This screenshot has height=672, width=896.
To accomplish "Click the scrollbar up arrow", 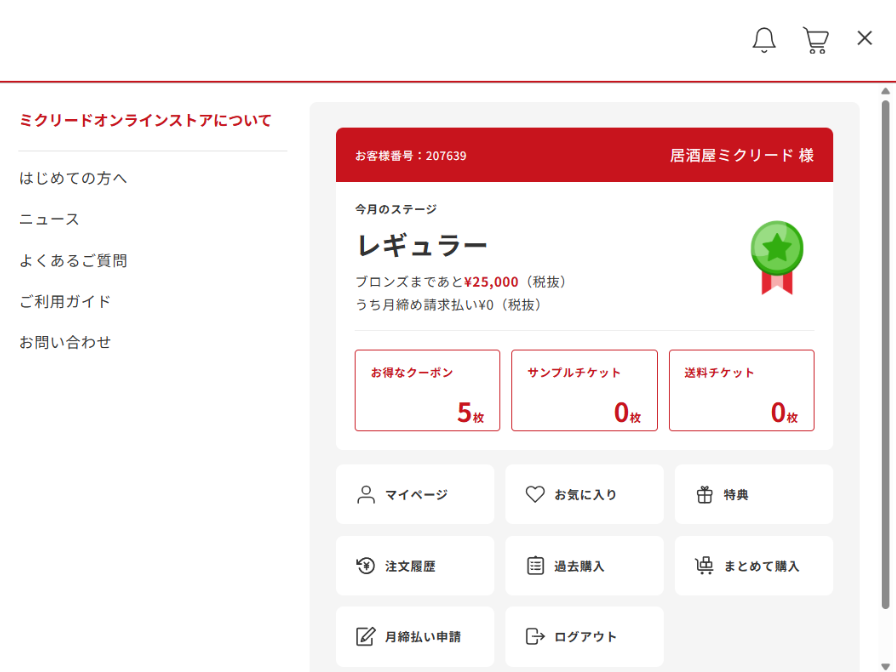I will [x=885, y=91].
